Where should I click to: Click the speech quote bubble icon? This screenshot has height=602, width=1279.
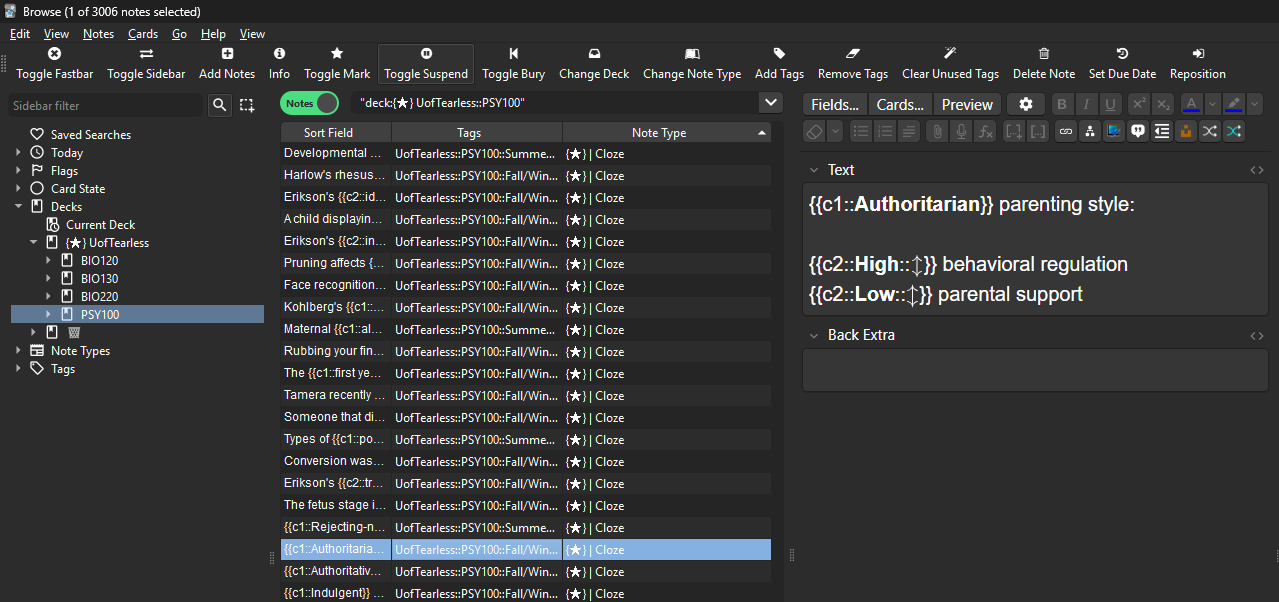(x=1138, y=131)
